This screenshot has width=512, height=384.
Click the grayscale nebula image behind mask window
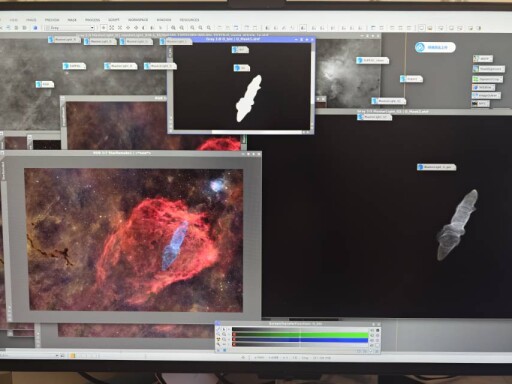coord(348,73)
